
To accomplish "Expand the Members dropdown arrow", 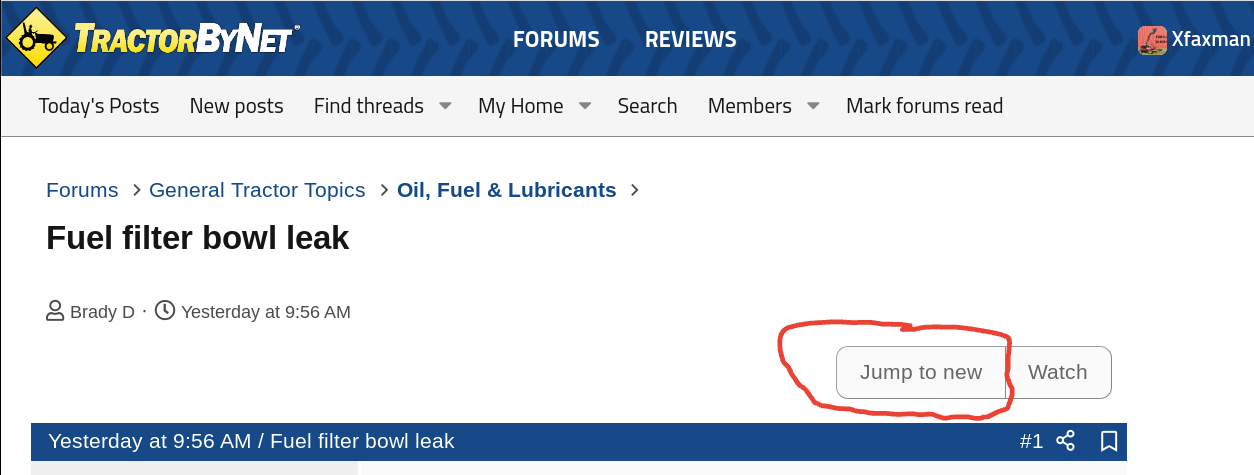I will tap(814, 105).
